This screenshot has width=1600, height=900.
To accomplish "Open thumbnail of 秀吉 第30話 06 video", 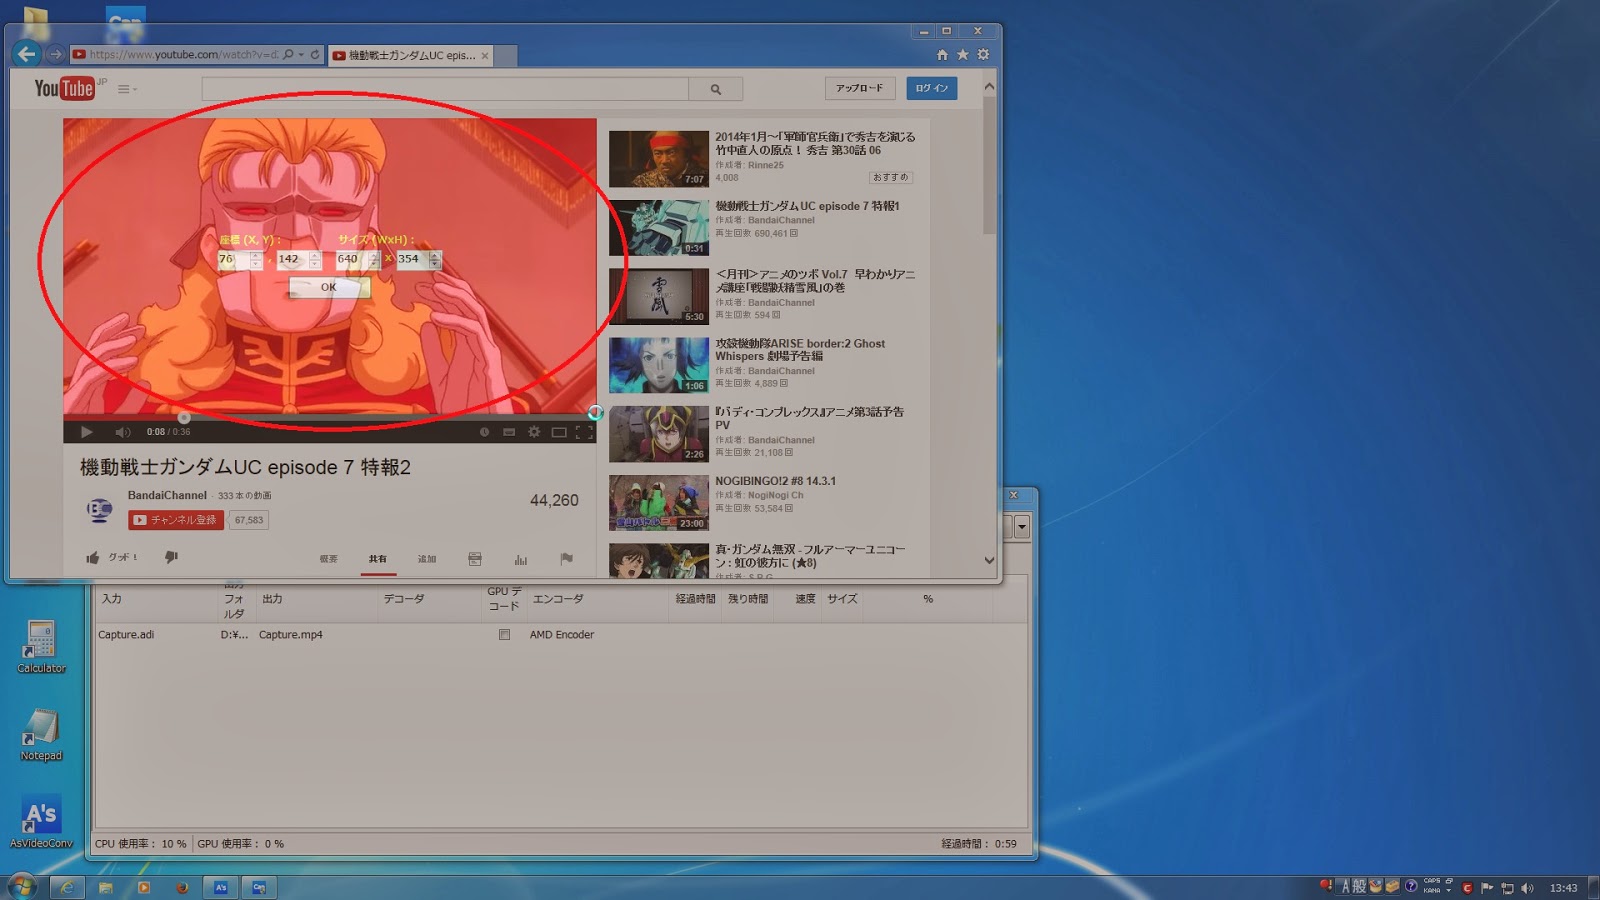I will [x=659, y=158].
